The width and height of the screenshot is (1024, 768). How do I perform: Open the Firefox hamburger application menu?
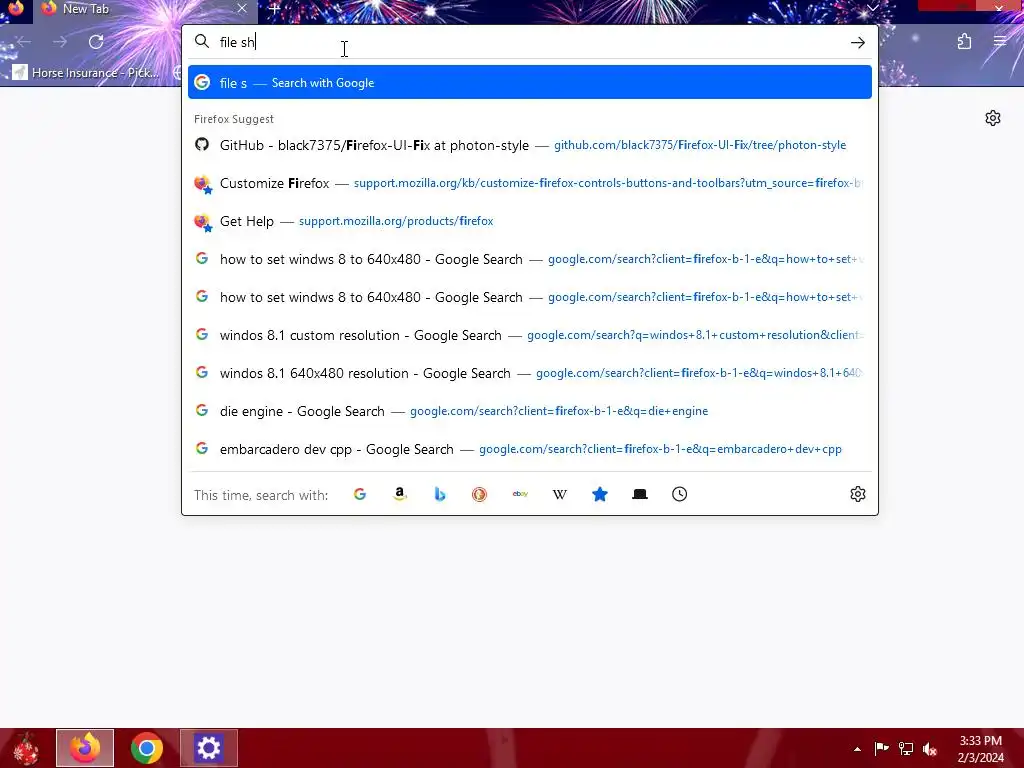coord(1000,42)
